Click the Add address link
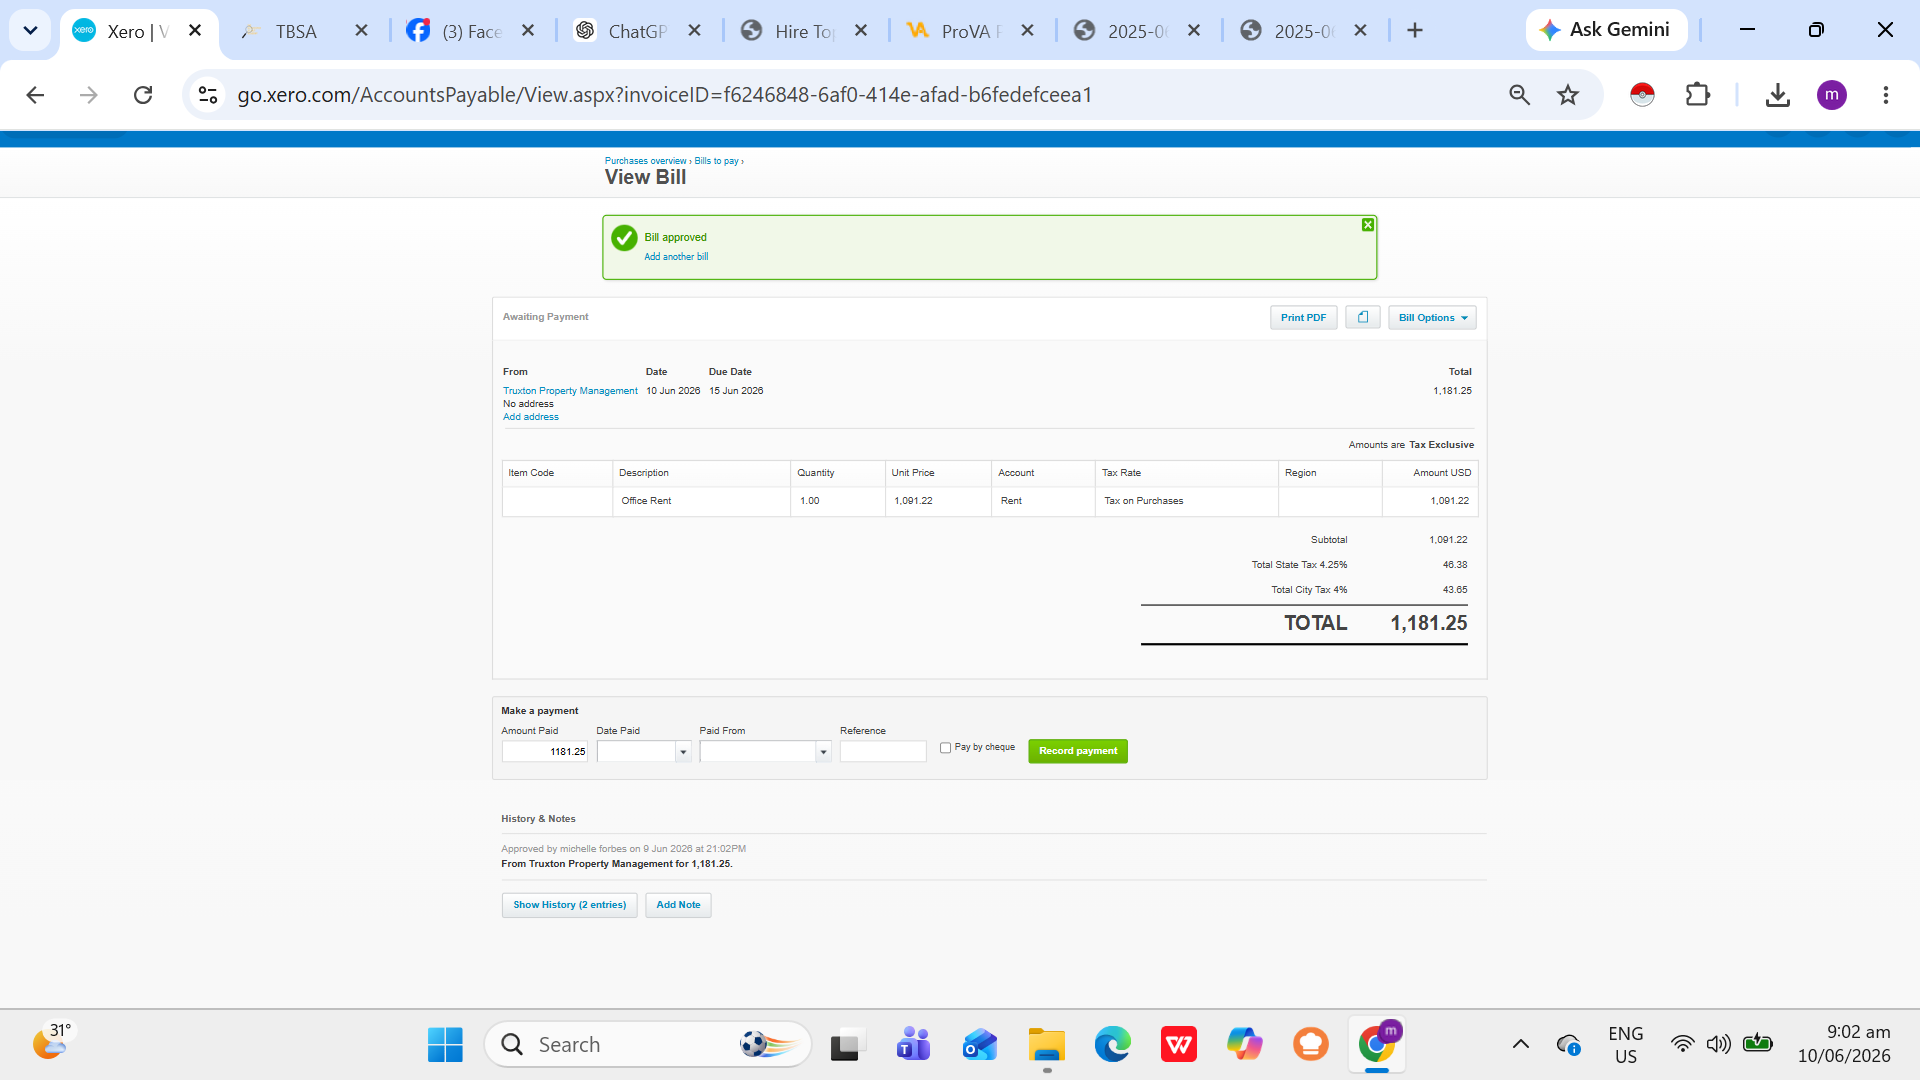1920x1080 pixels. tap(531, 417)
